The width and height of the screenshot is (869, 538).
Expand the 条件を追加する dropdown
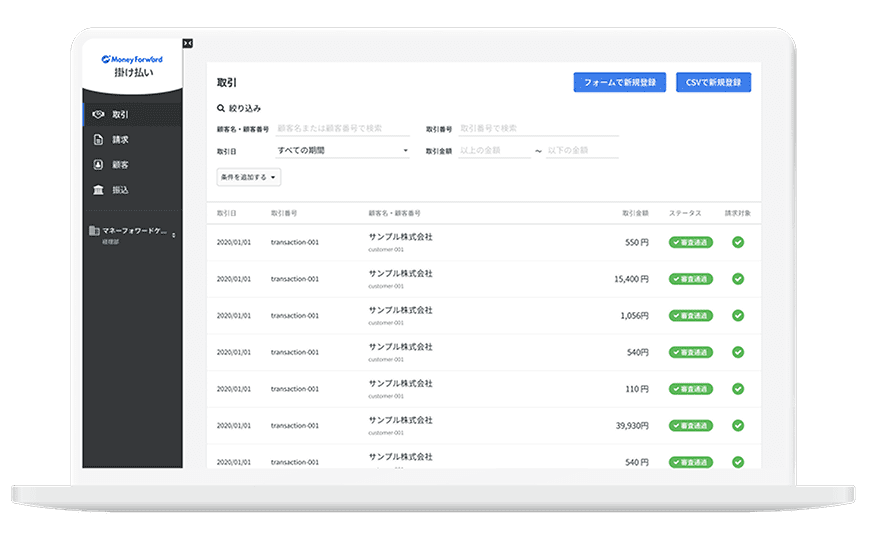tap(249, 177)
